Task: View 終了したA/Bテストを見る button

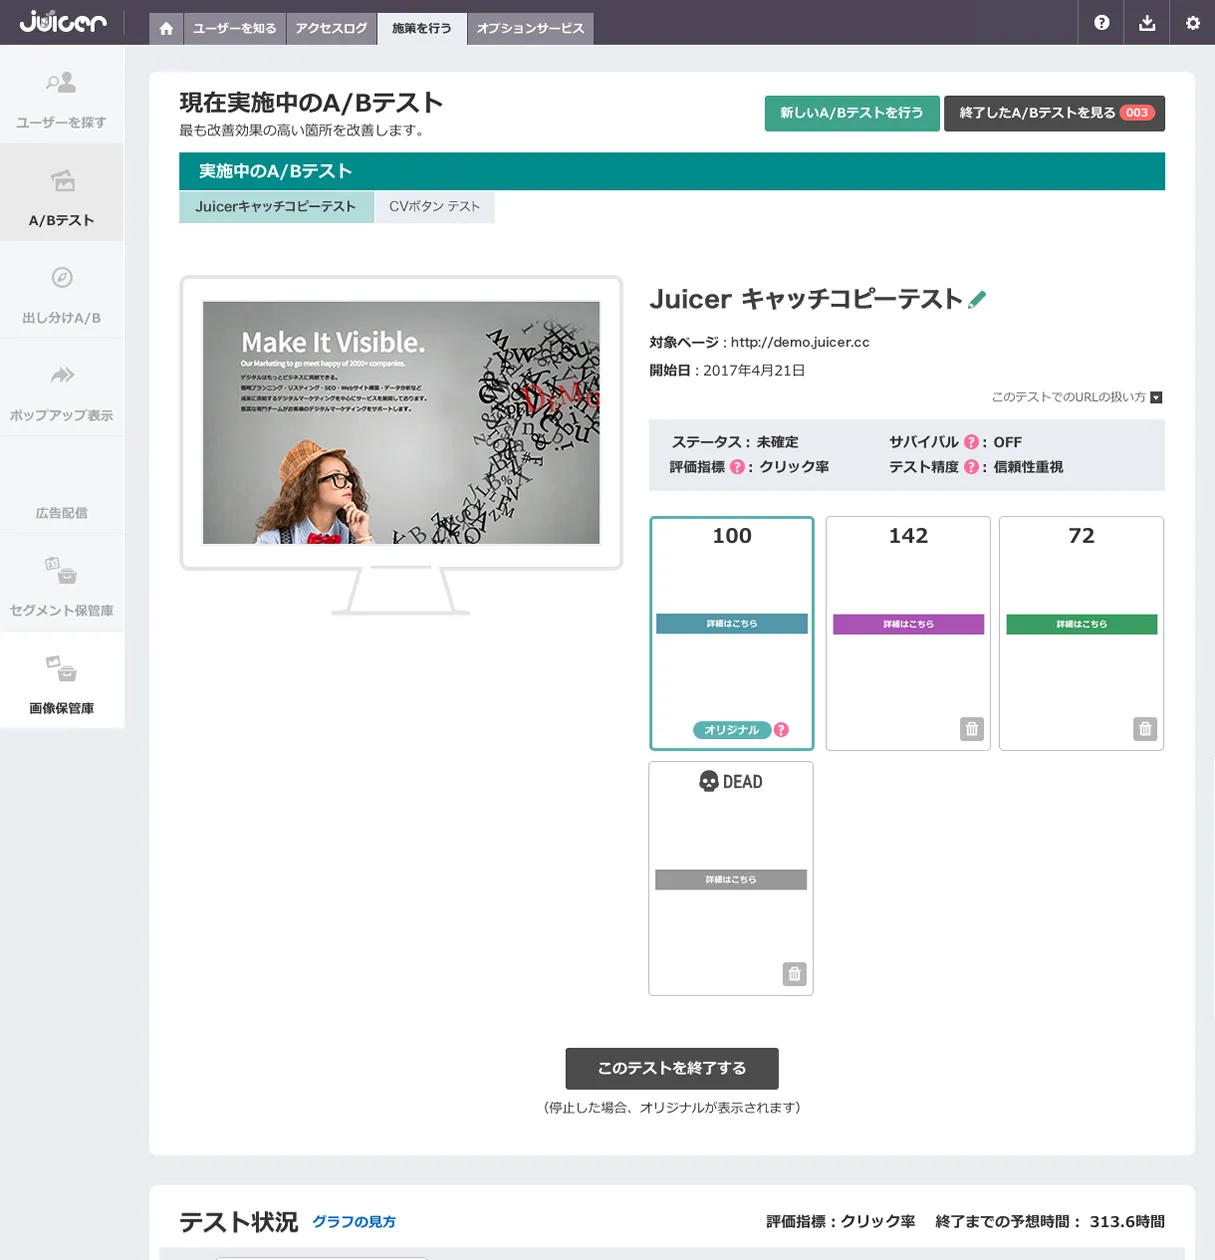Action: 1054,113
